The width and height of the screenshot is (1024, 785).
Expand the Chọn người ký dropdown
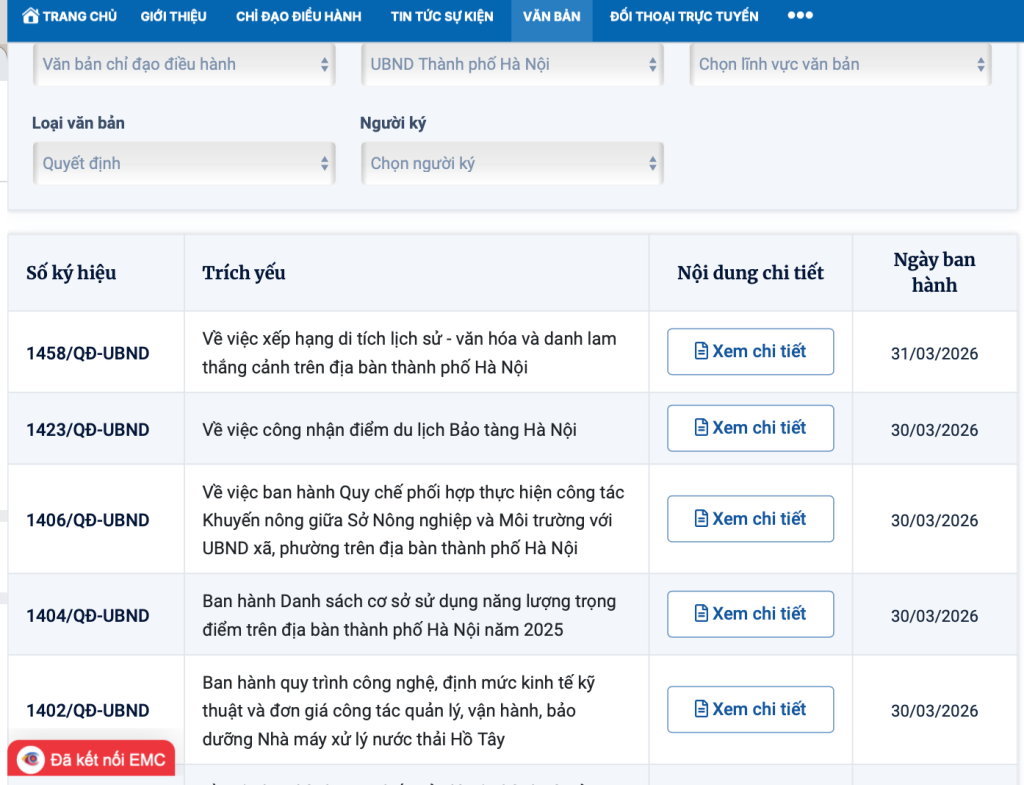(x=512, y=163)
